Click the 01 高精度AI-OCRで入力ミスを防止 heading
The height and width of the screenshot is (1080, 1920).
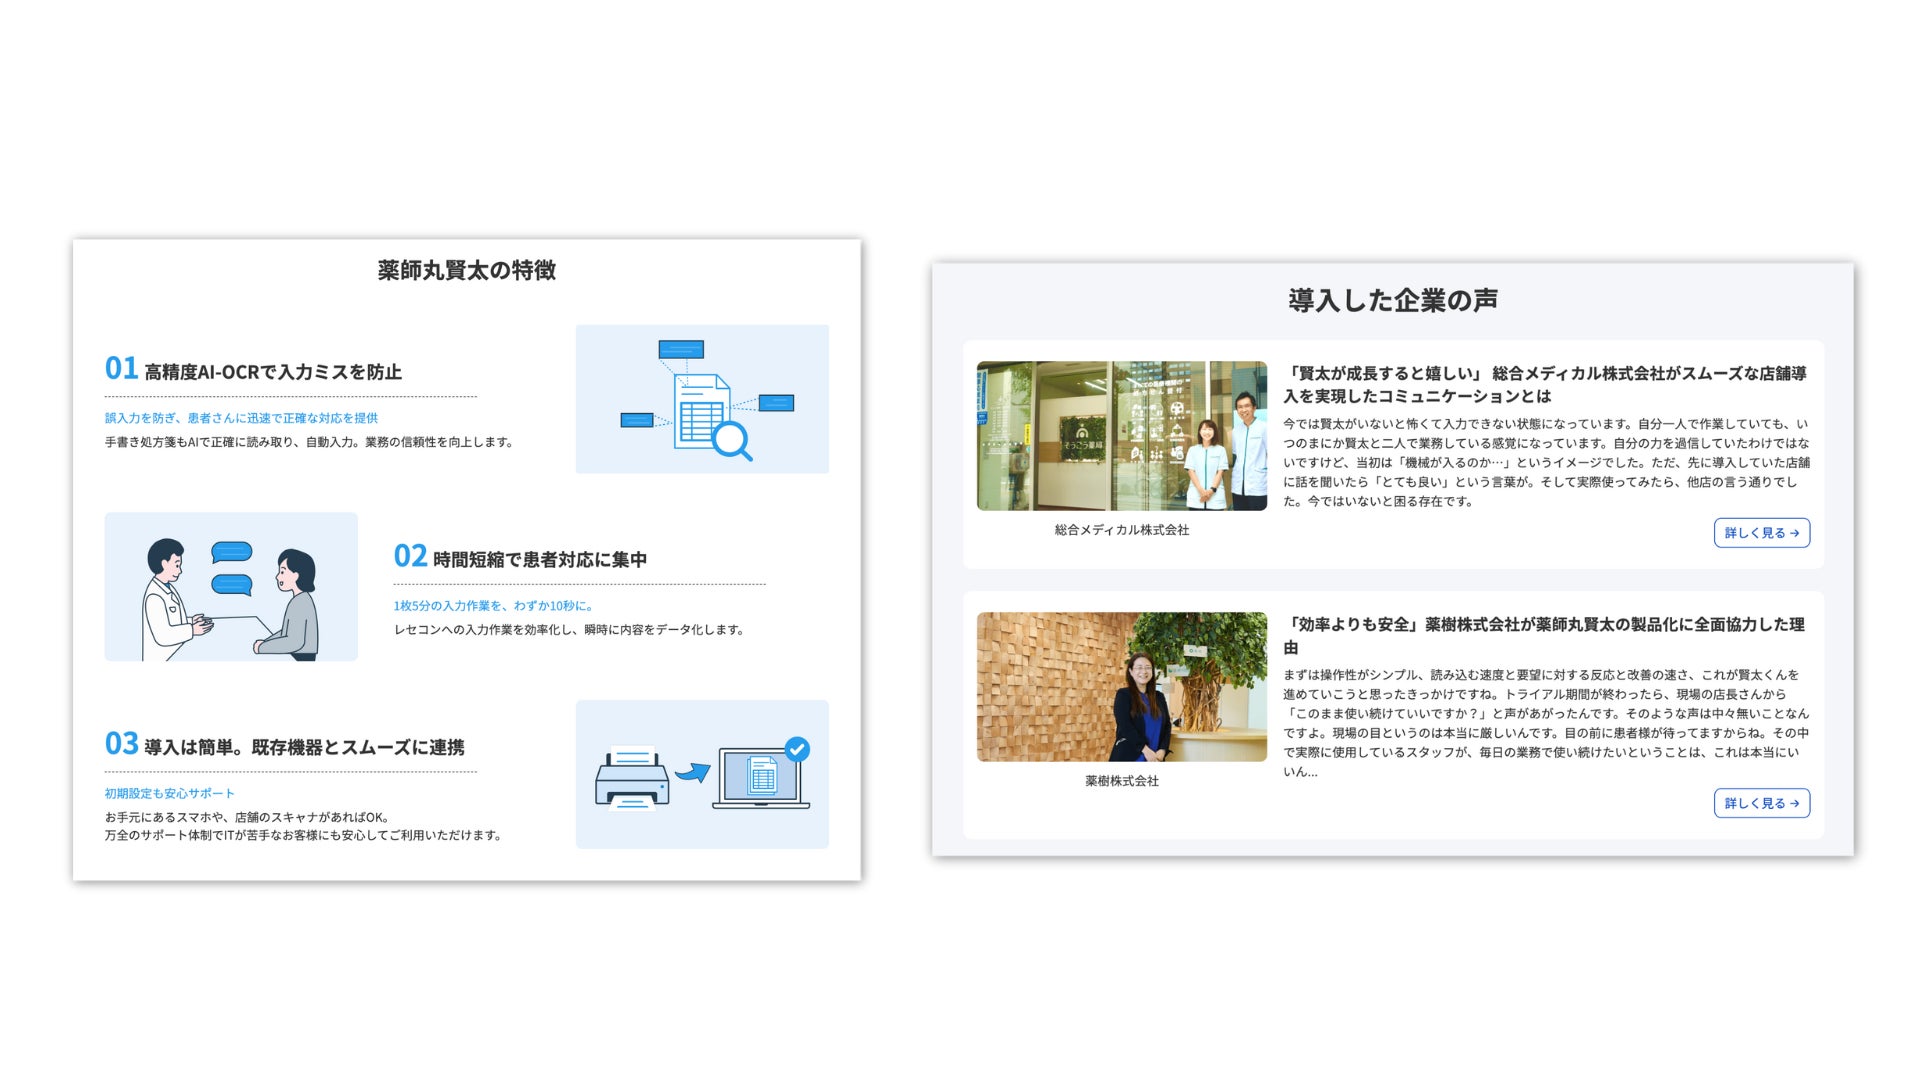[254, 370]
